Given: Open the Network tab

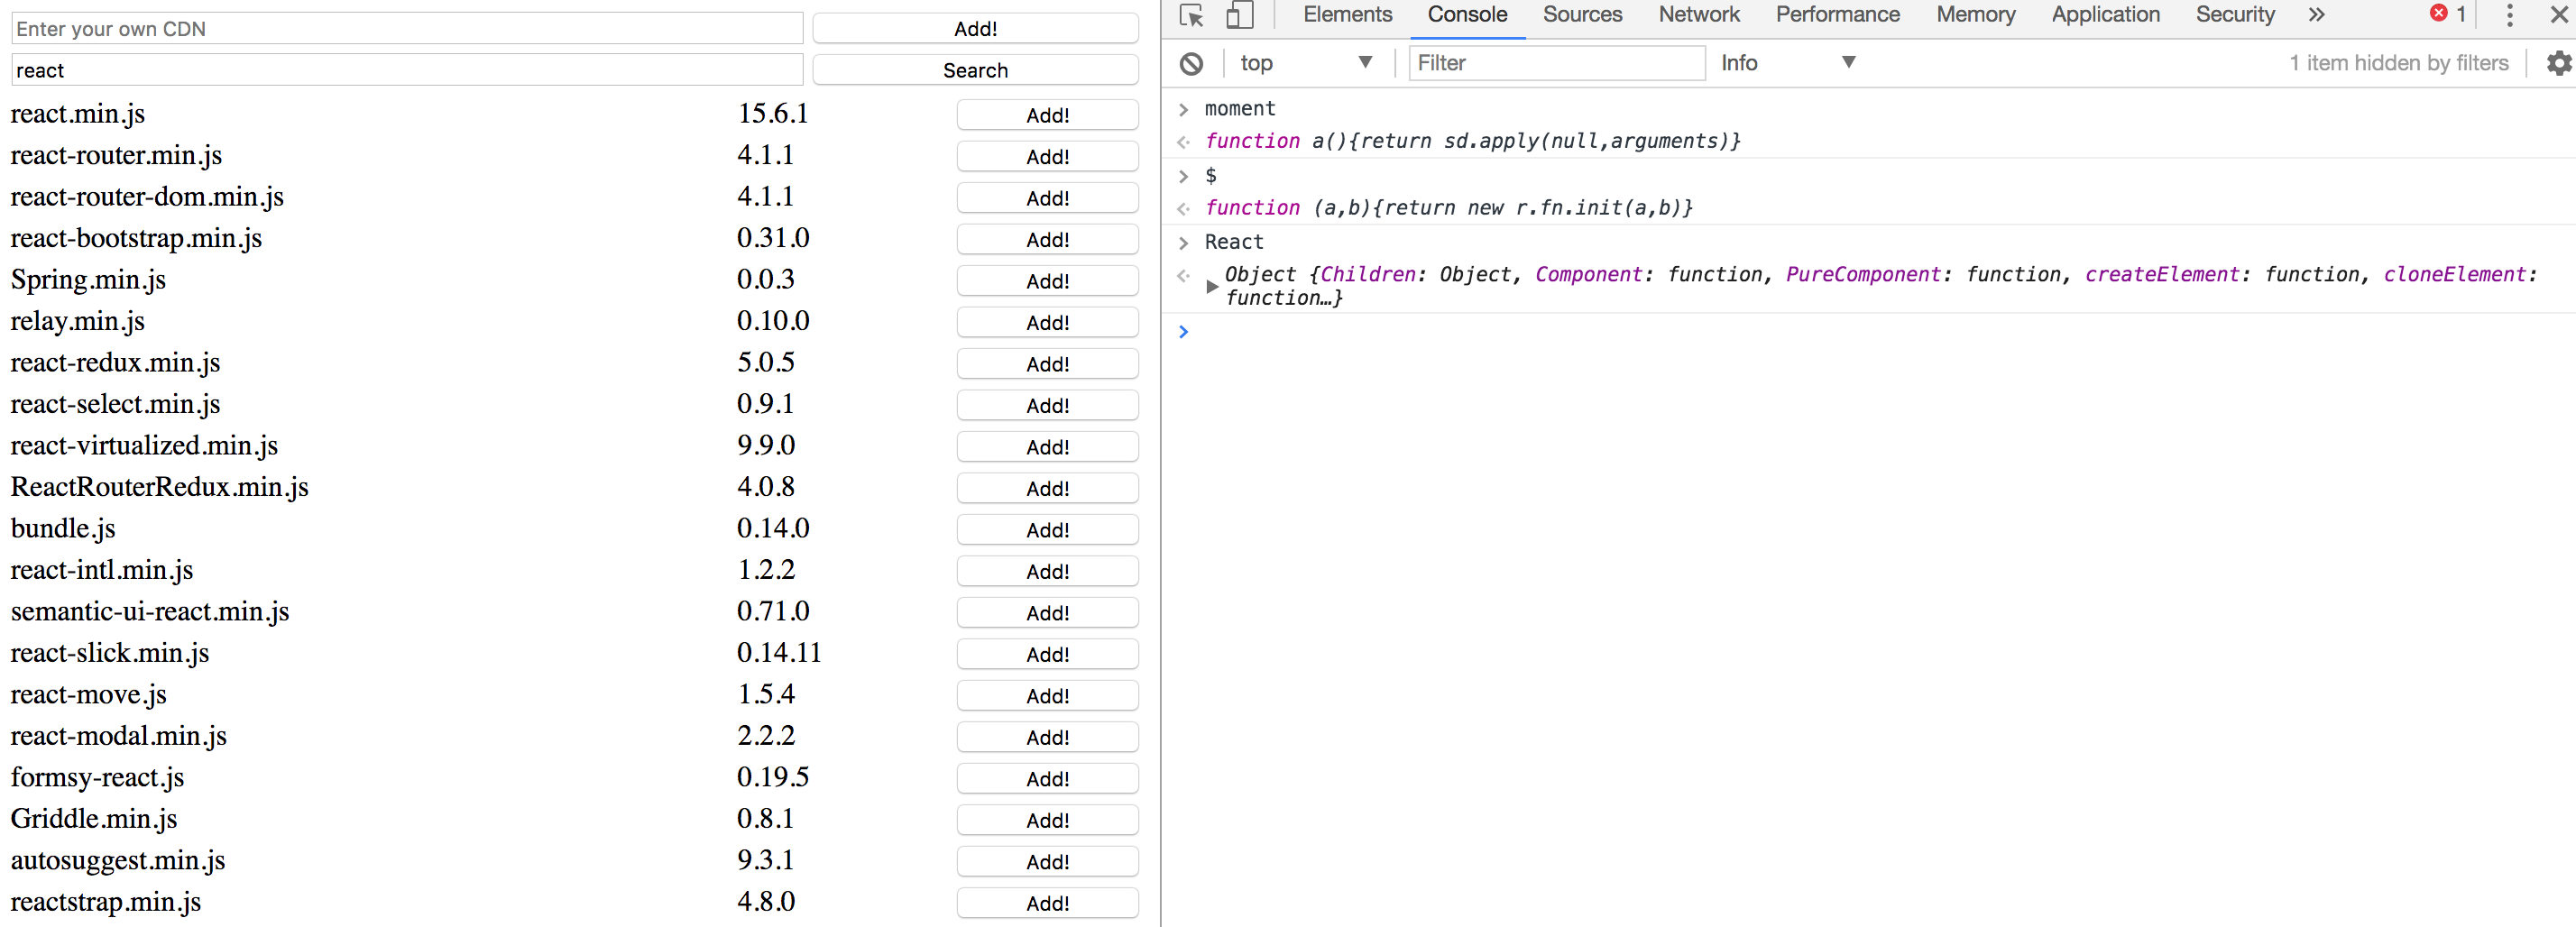Looking at the screenshot, I should tap(1699, 15).
